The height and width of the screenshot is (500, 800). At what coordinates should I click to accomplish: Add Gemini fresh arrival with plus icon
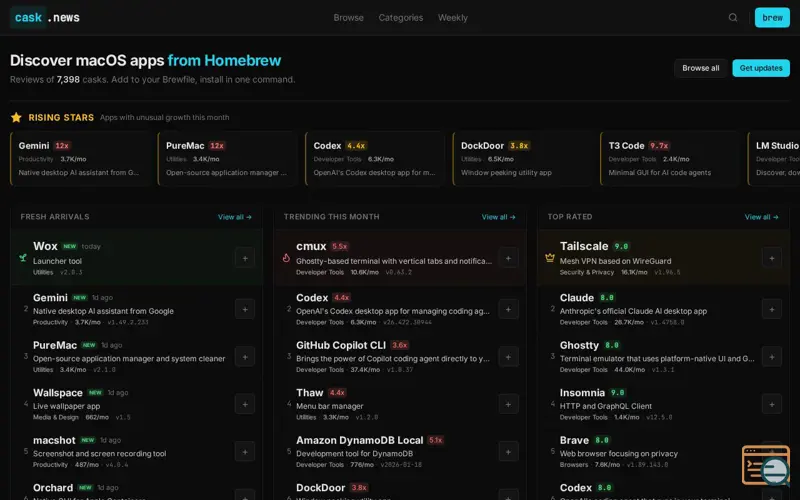coord(245,309)
